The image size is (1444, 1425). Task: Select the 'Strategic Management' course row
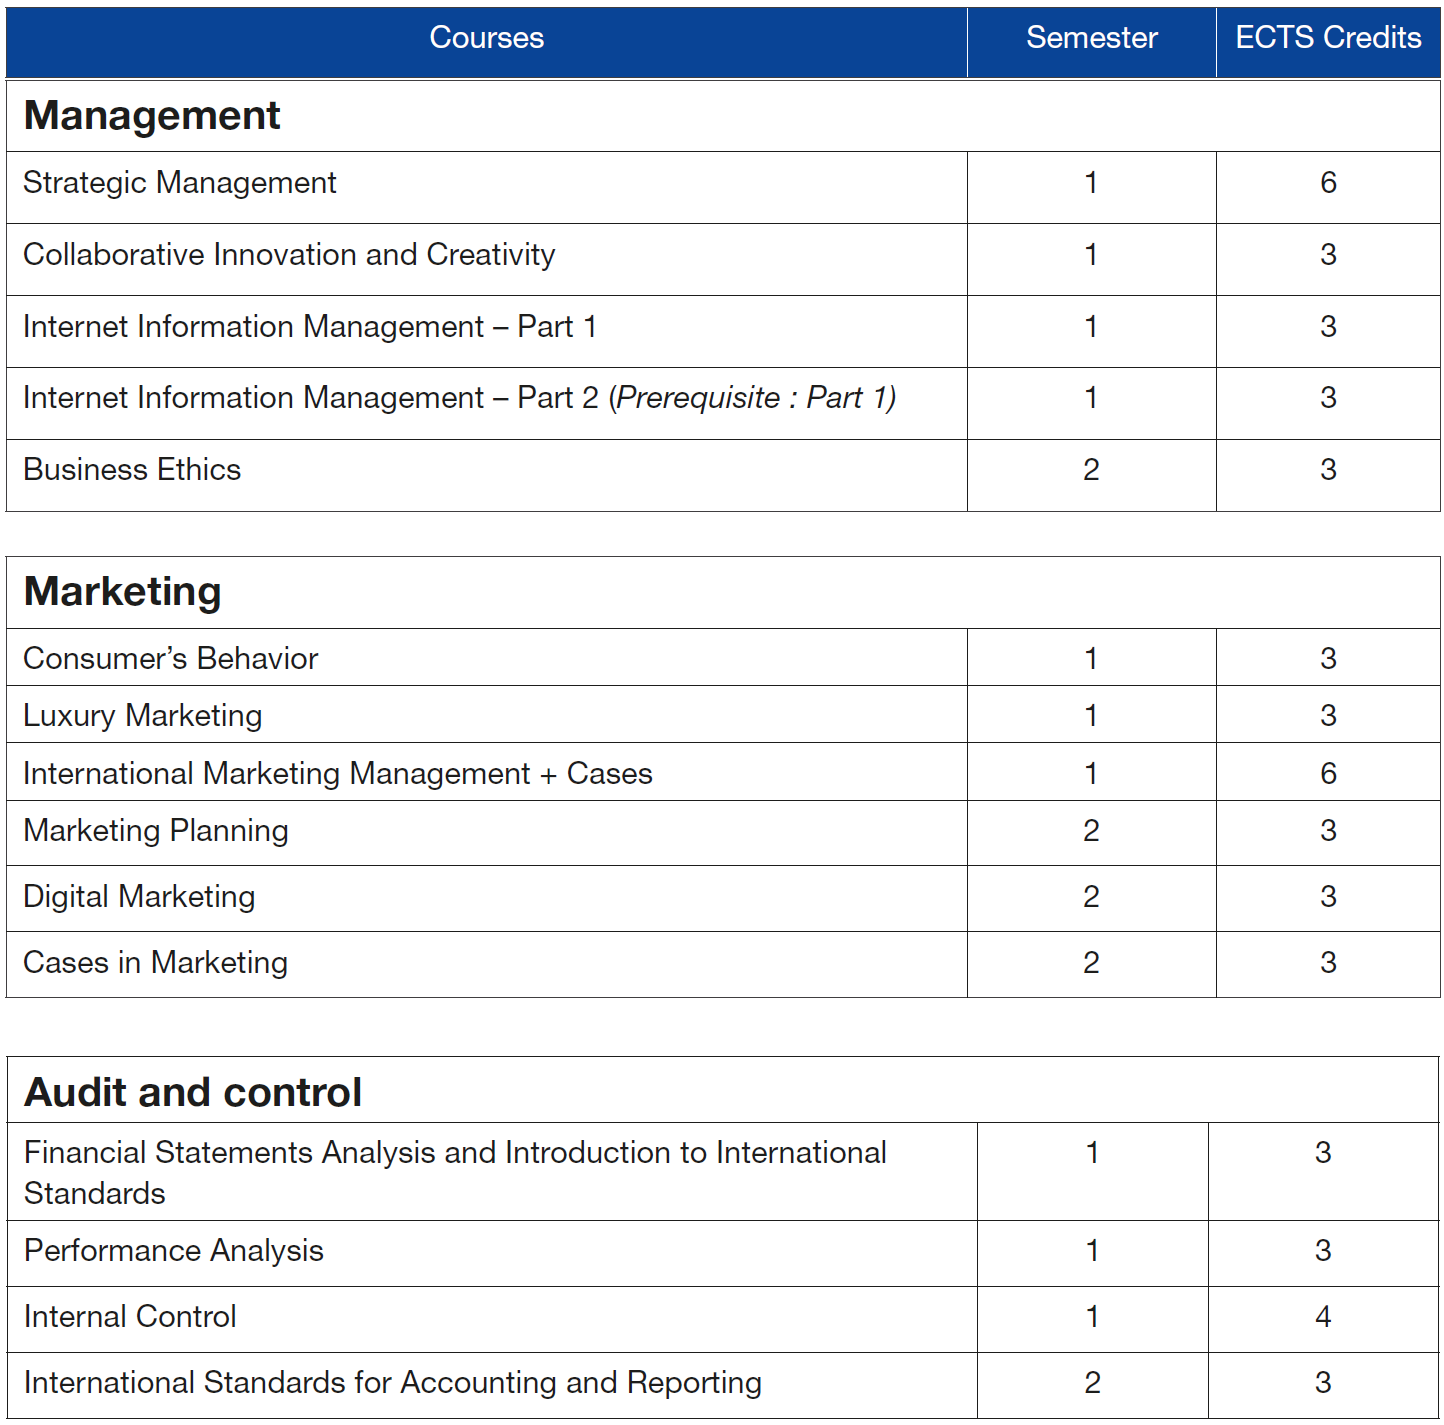coord(723,187)
